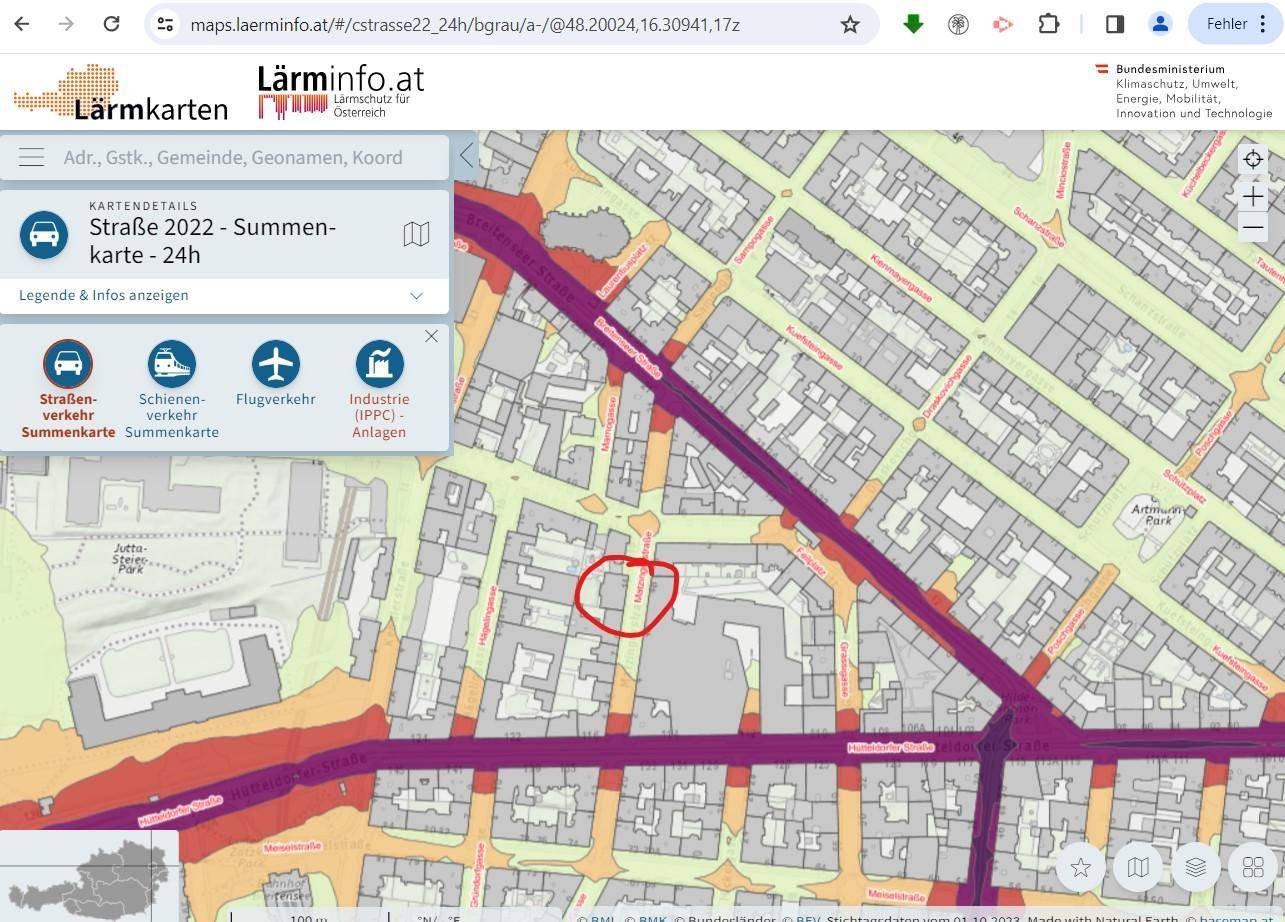Toggle the browser side panel
Screen dimensions: 1285x922
(1115, 24)
